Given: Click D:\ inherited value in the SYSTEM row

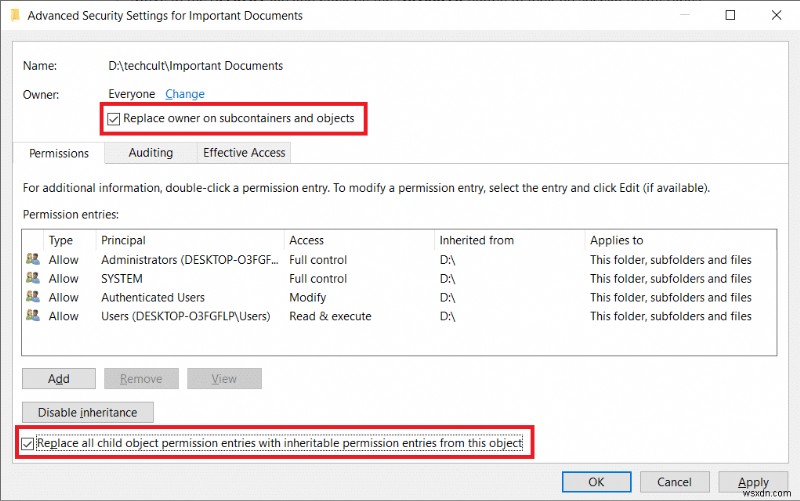Looking at the screenshot, I should pyautogui.click(x=447, y=279).
